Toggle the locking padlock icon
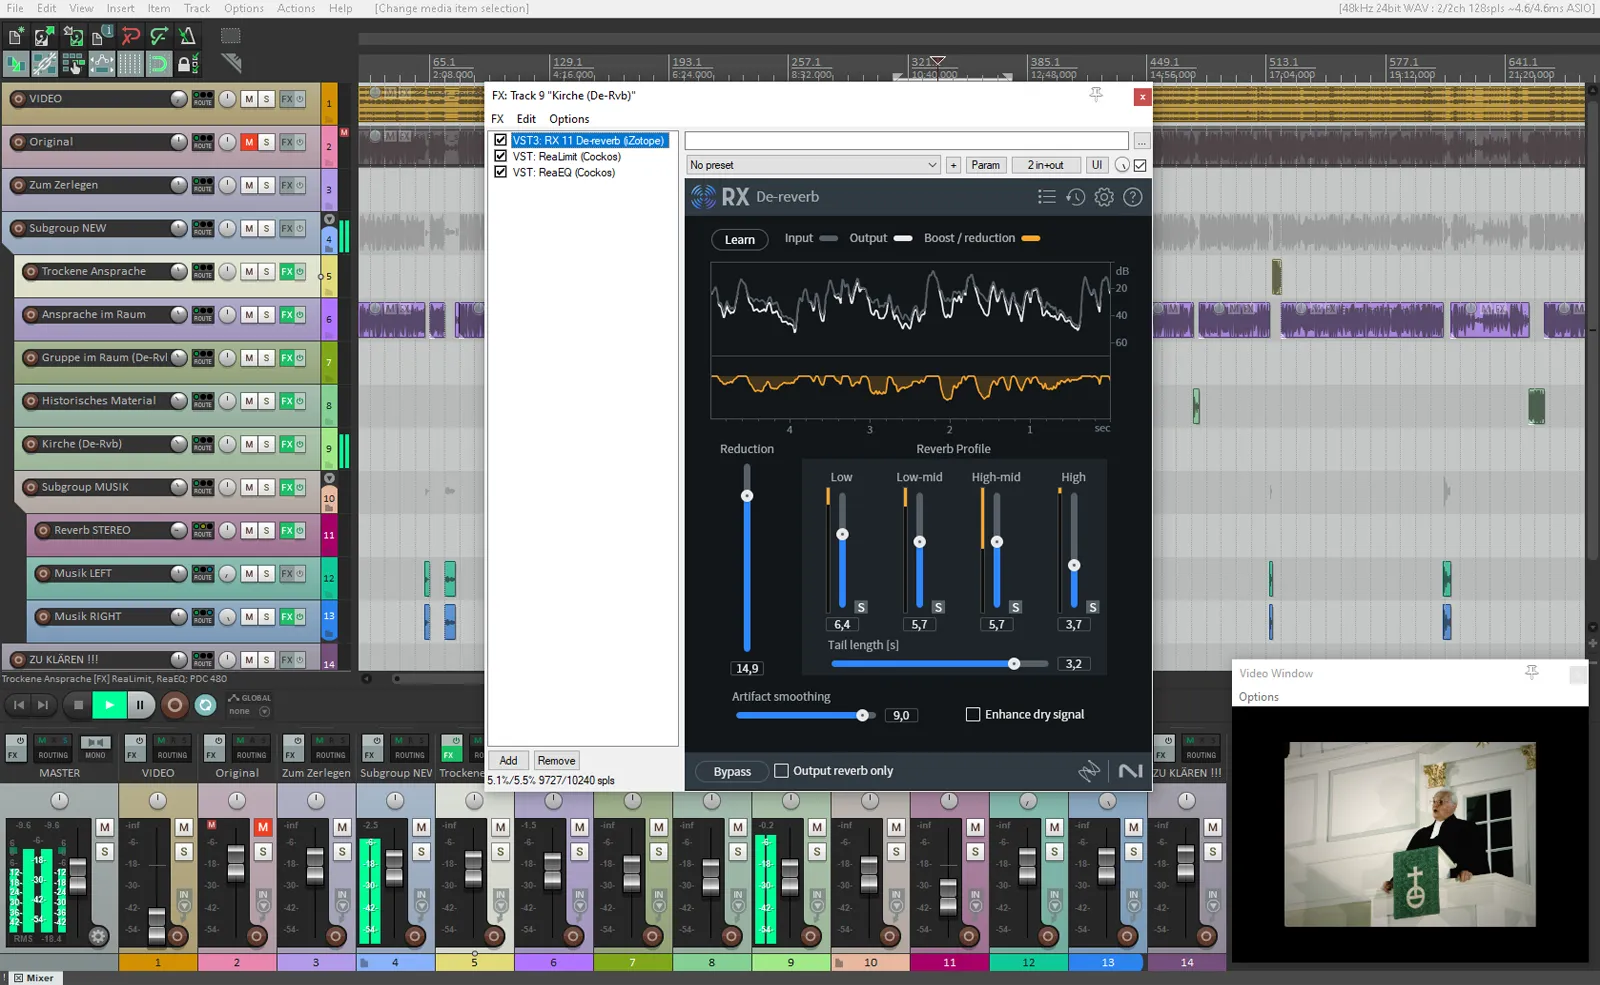This screenshot has width=1600, height=985. pyautogui.click(x=185, y=65)
